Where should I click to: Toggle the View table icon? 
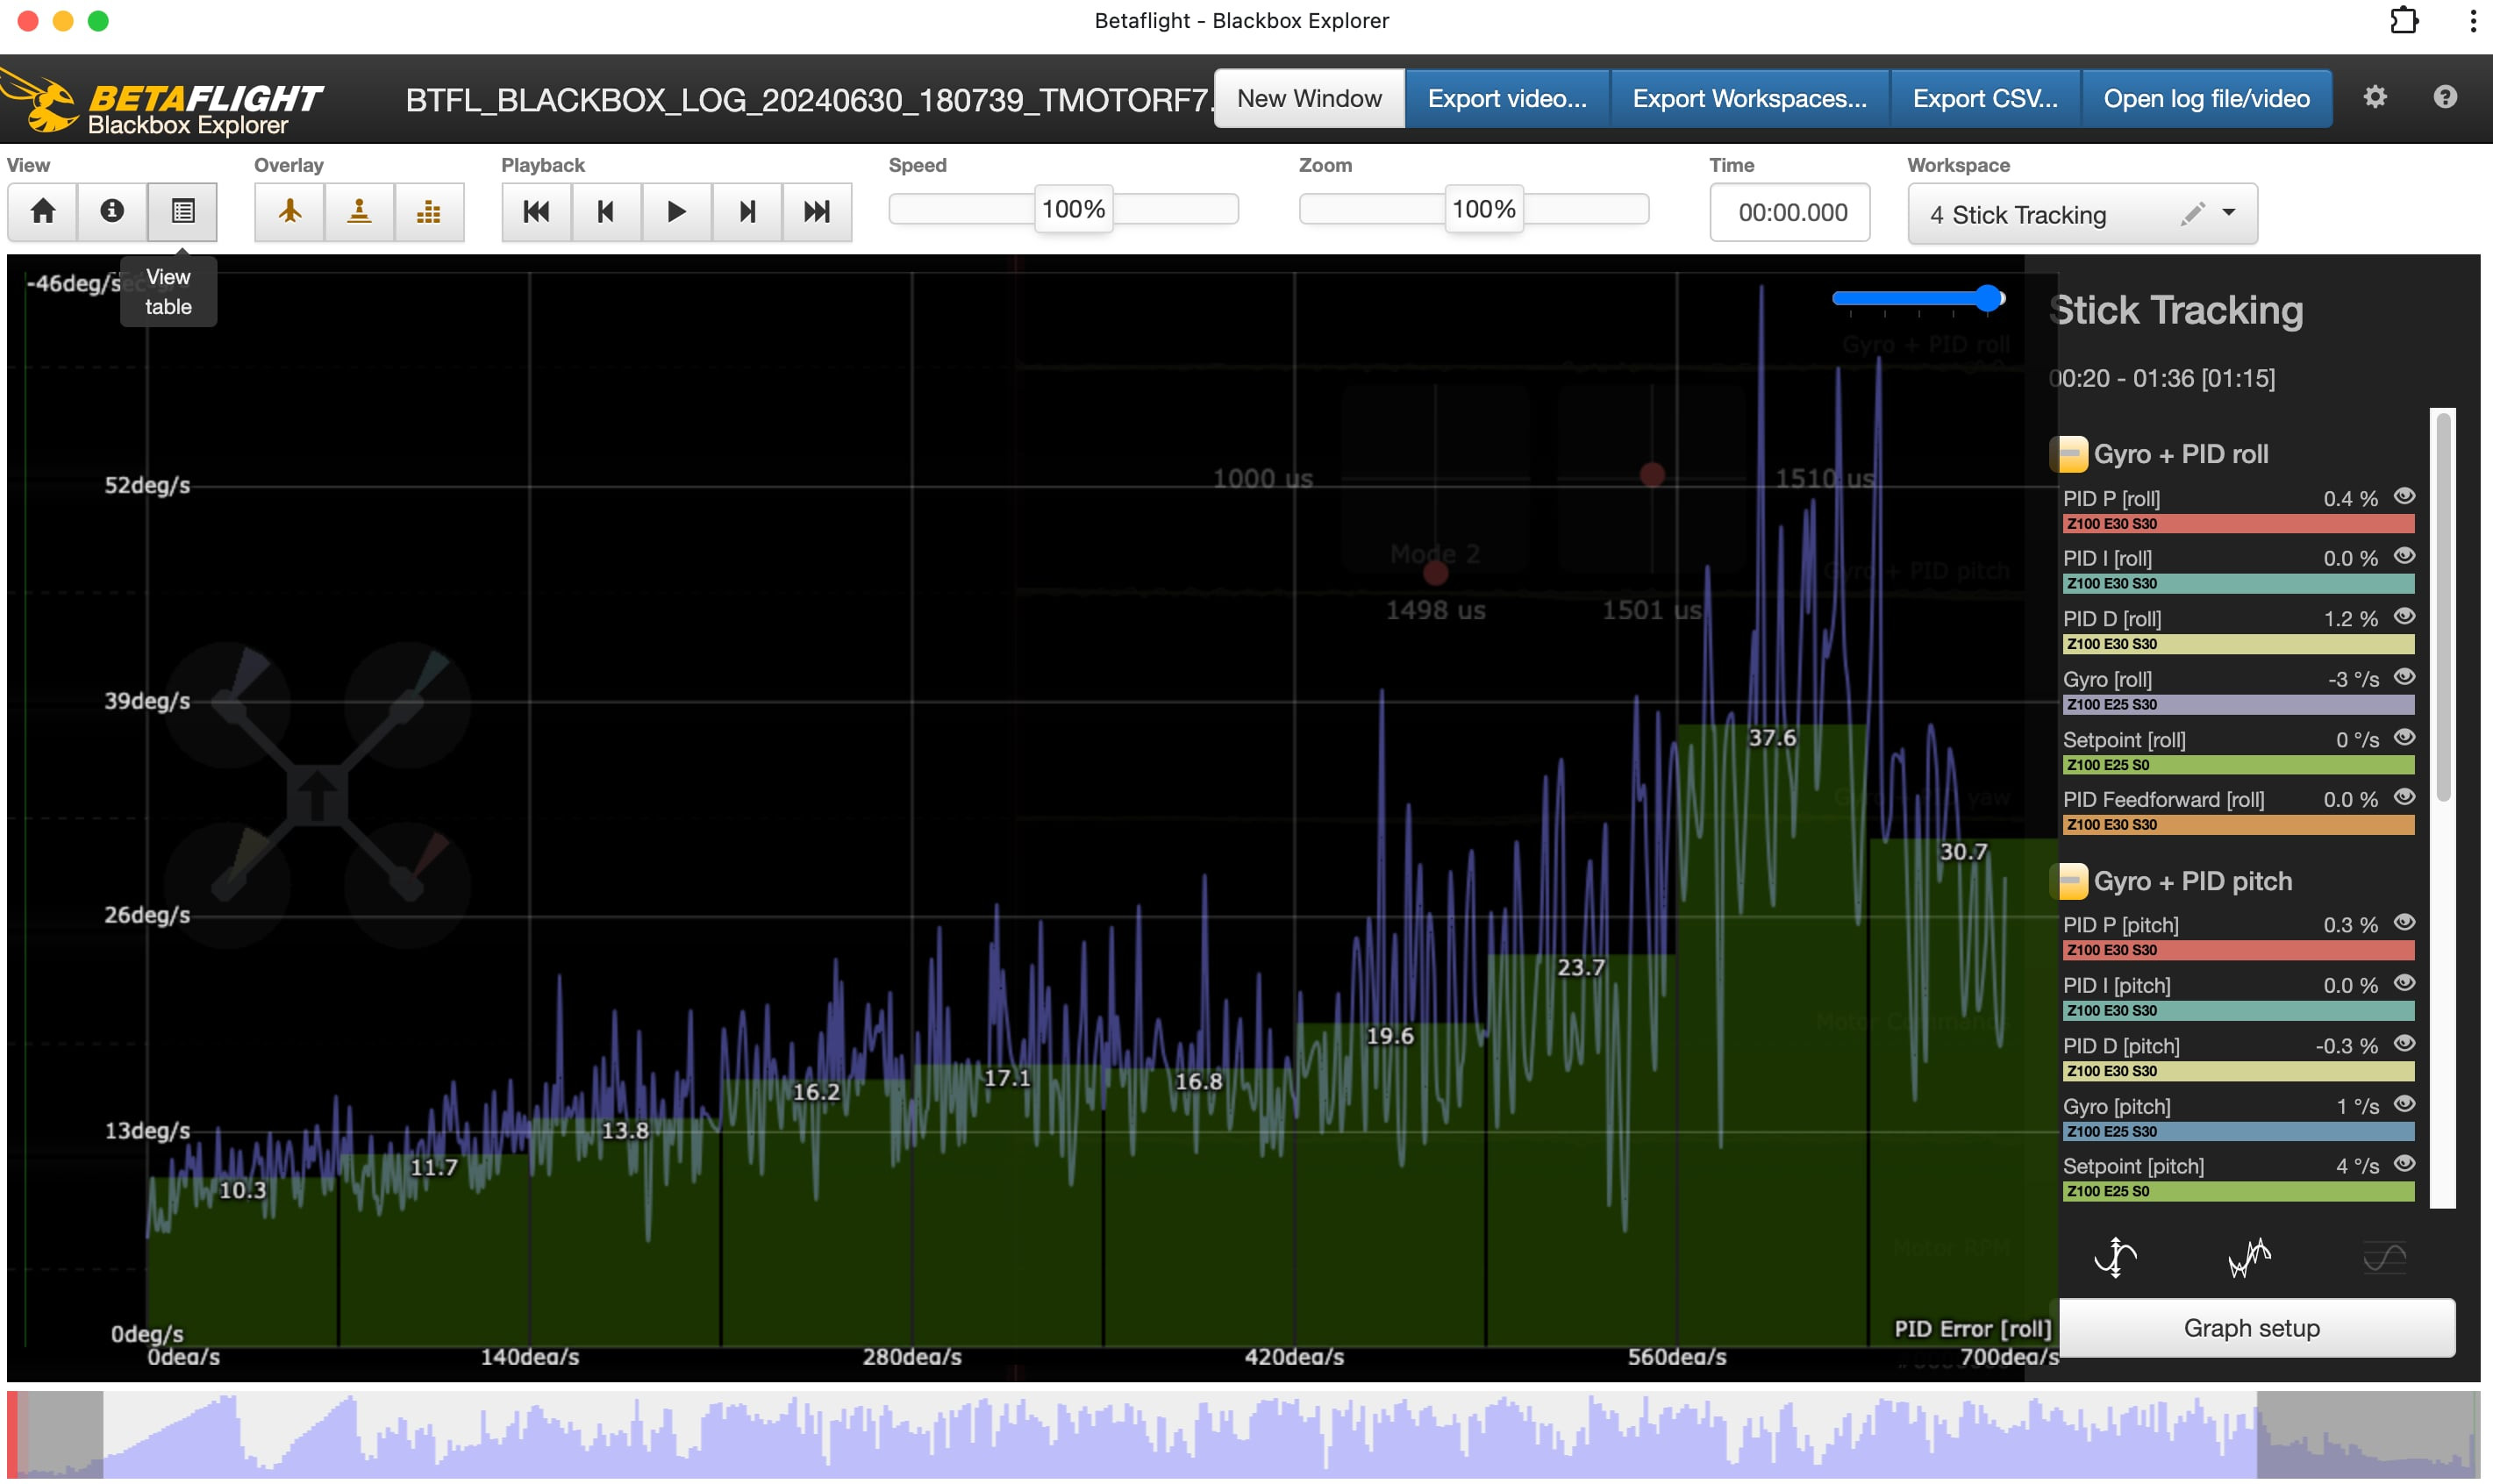tap(182, 212)
